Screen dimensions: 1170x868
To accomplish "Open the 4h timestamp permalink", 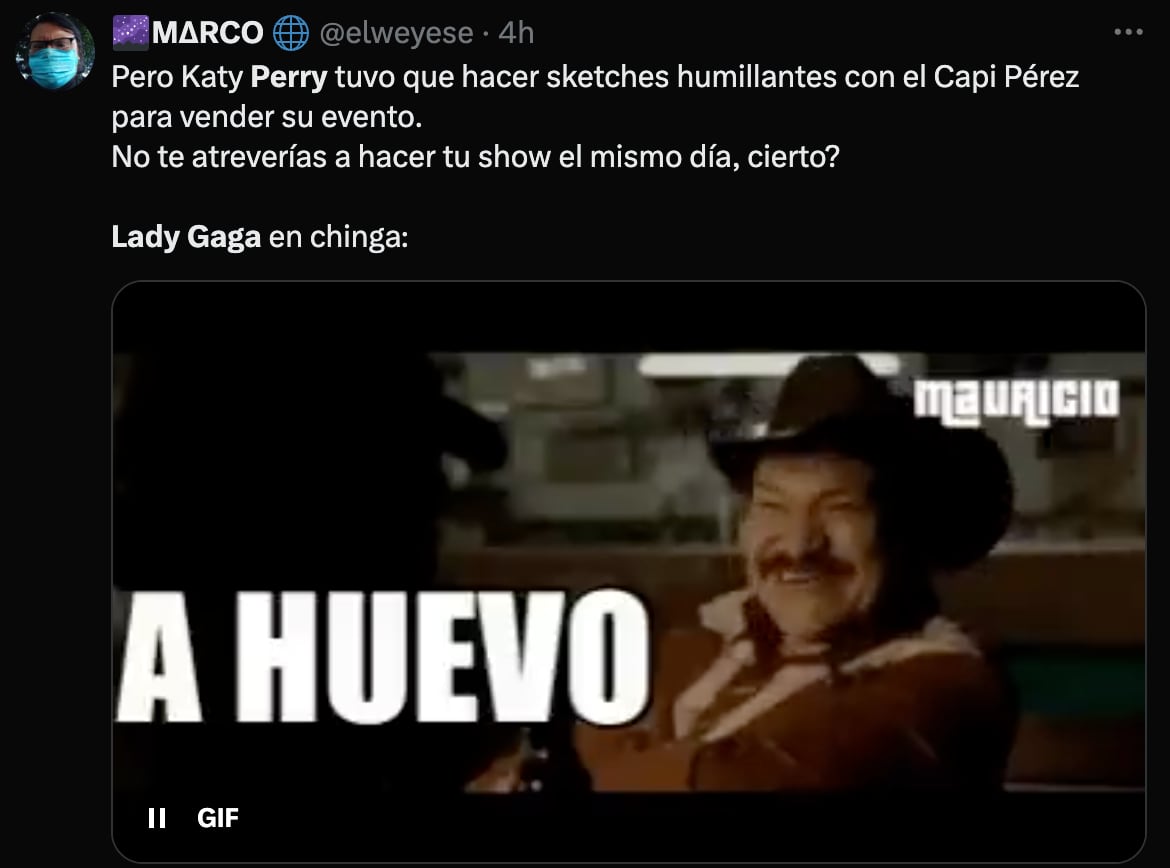I will coord(516,33).
